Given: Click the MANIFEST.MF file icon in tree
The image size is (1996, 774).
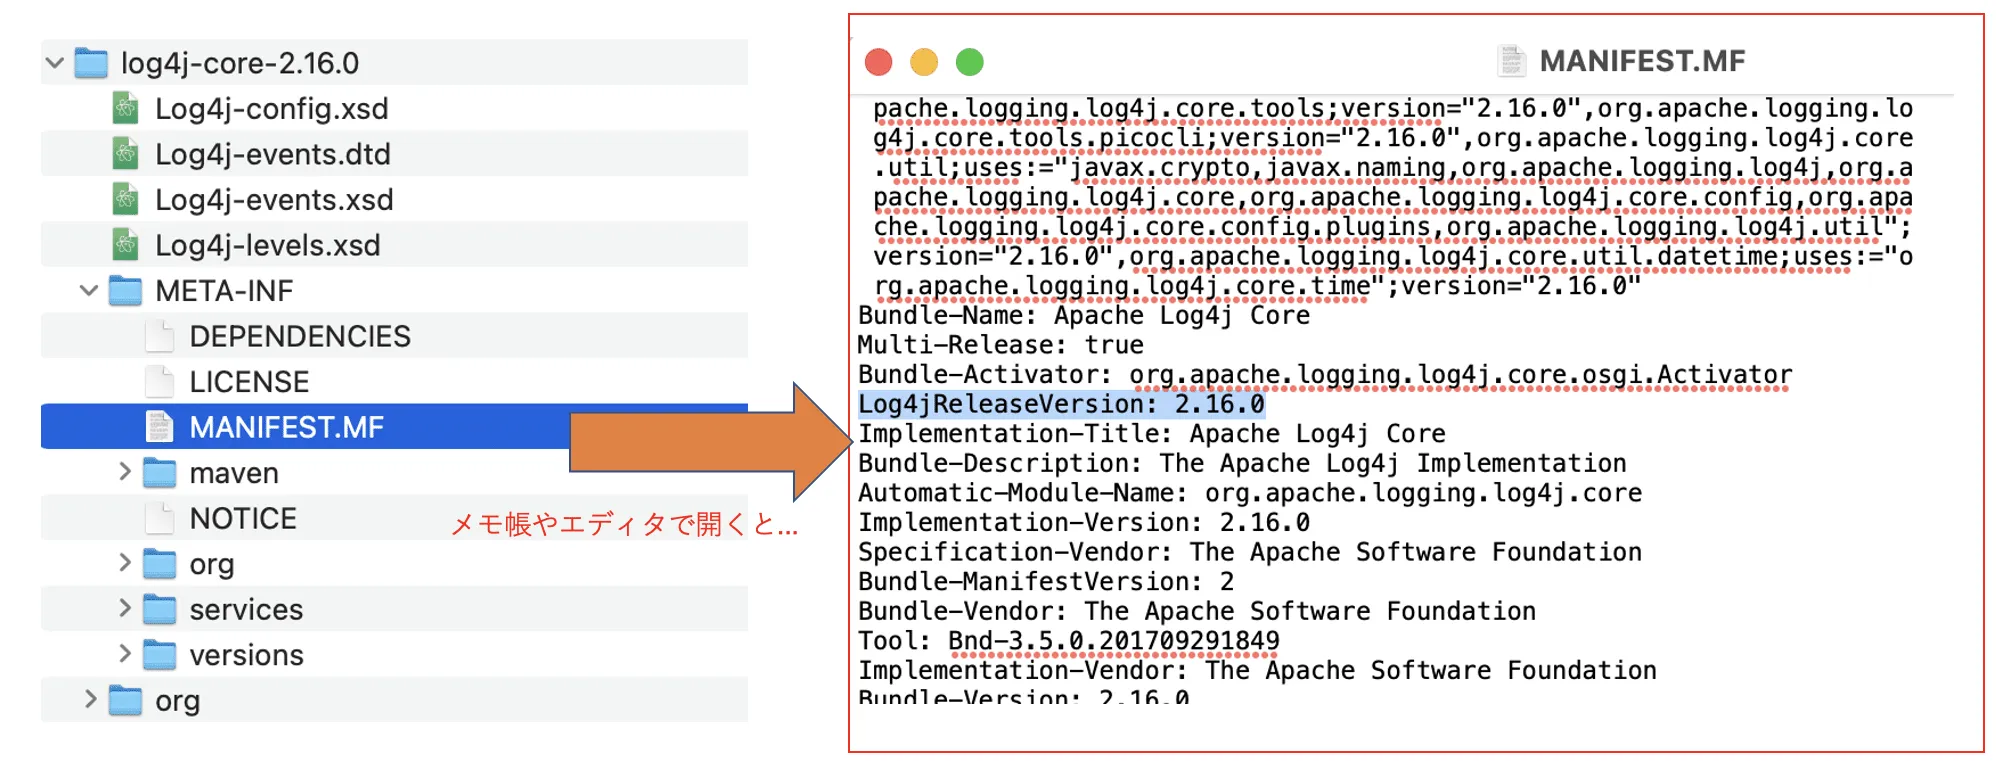Looking at the screenshot, I should pos(159,427).
